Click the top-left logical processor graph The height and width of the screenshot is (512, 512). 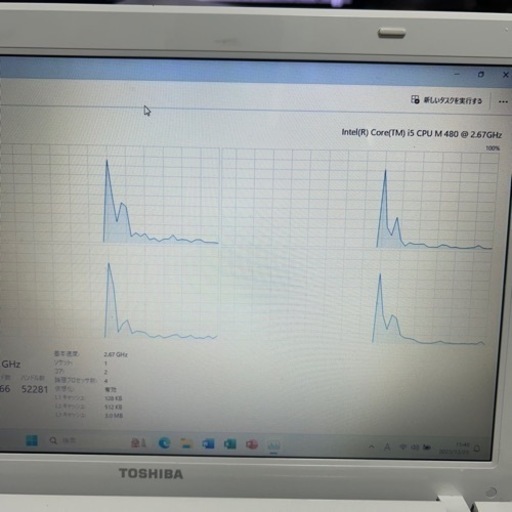click(x=109, y=195)
